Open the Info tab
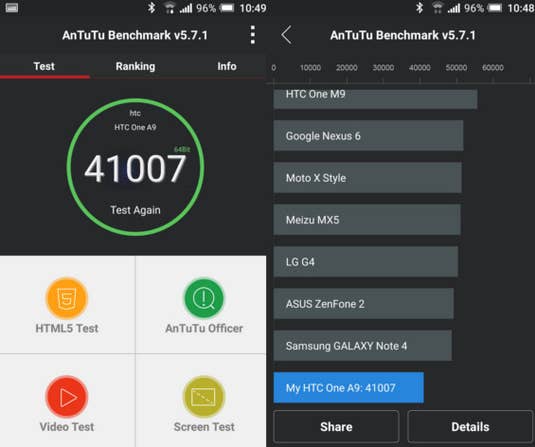535x447 pixels. pos(227,66)
